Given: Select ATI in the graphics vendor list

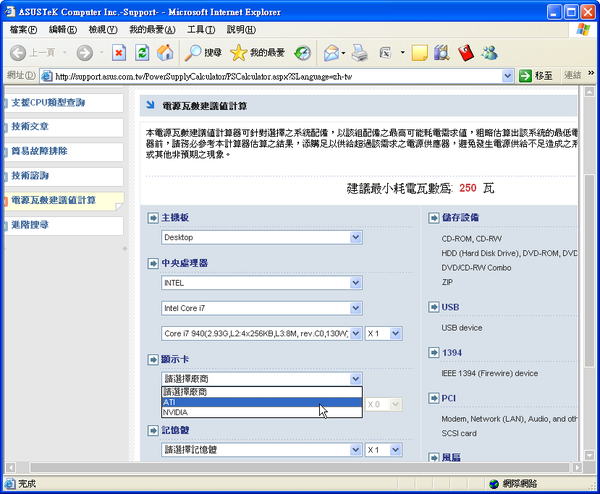Looking at the screenshot, I should (262, 402).
